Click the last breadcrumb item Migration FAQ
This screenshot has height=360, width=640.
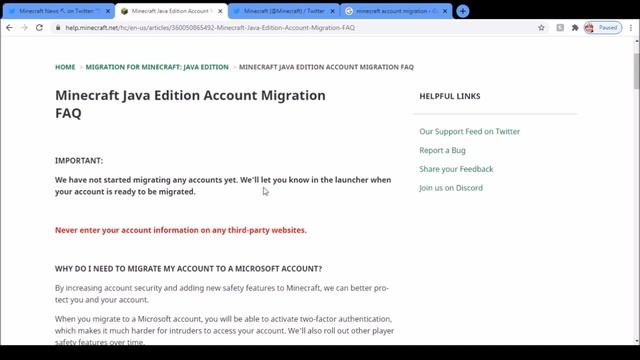pyautogui.click(x=326, y=67)
